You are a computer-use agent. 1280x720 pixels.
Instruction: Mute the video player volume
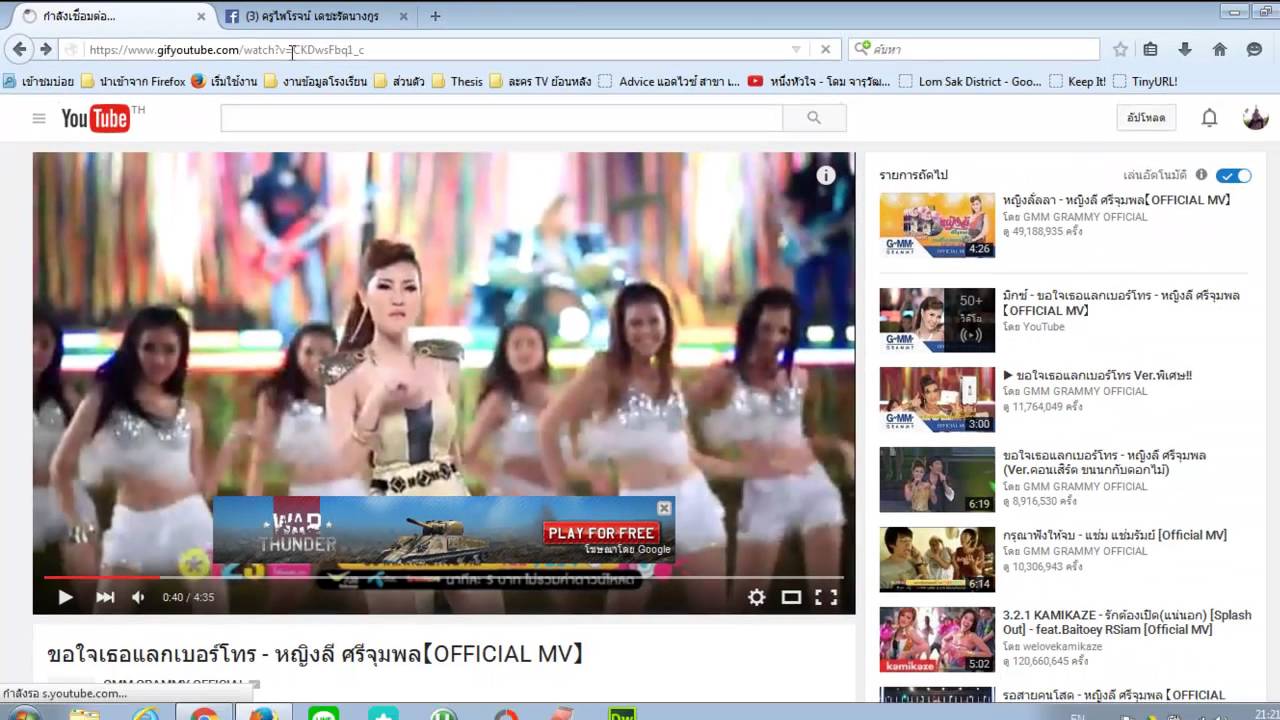click(138, 597)
